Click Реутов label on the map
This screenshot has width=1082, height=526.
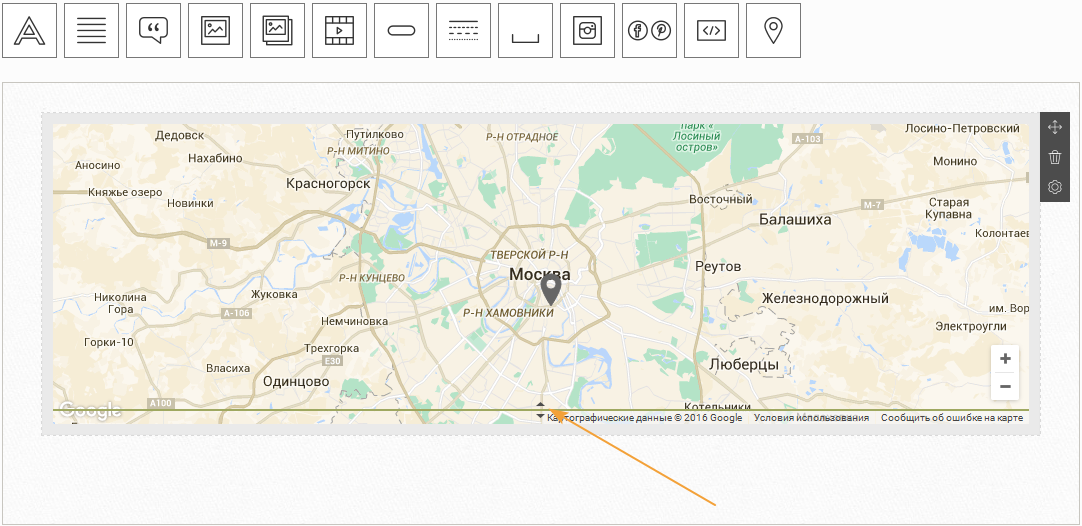pyautogui.click(x=718, y=266)
